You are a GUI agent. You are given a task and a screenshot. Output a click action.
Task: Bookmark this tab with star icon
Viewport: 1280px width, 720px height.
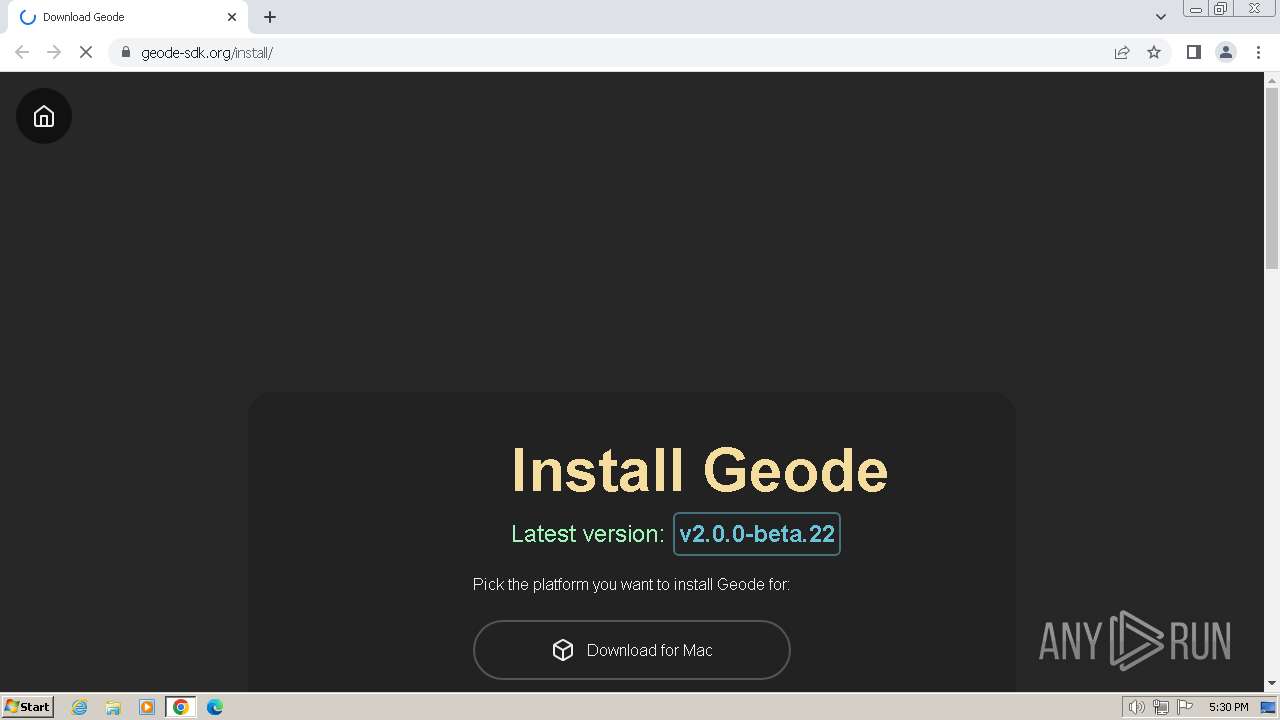click(x=1154, y=52)
